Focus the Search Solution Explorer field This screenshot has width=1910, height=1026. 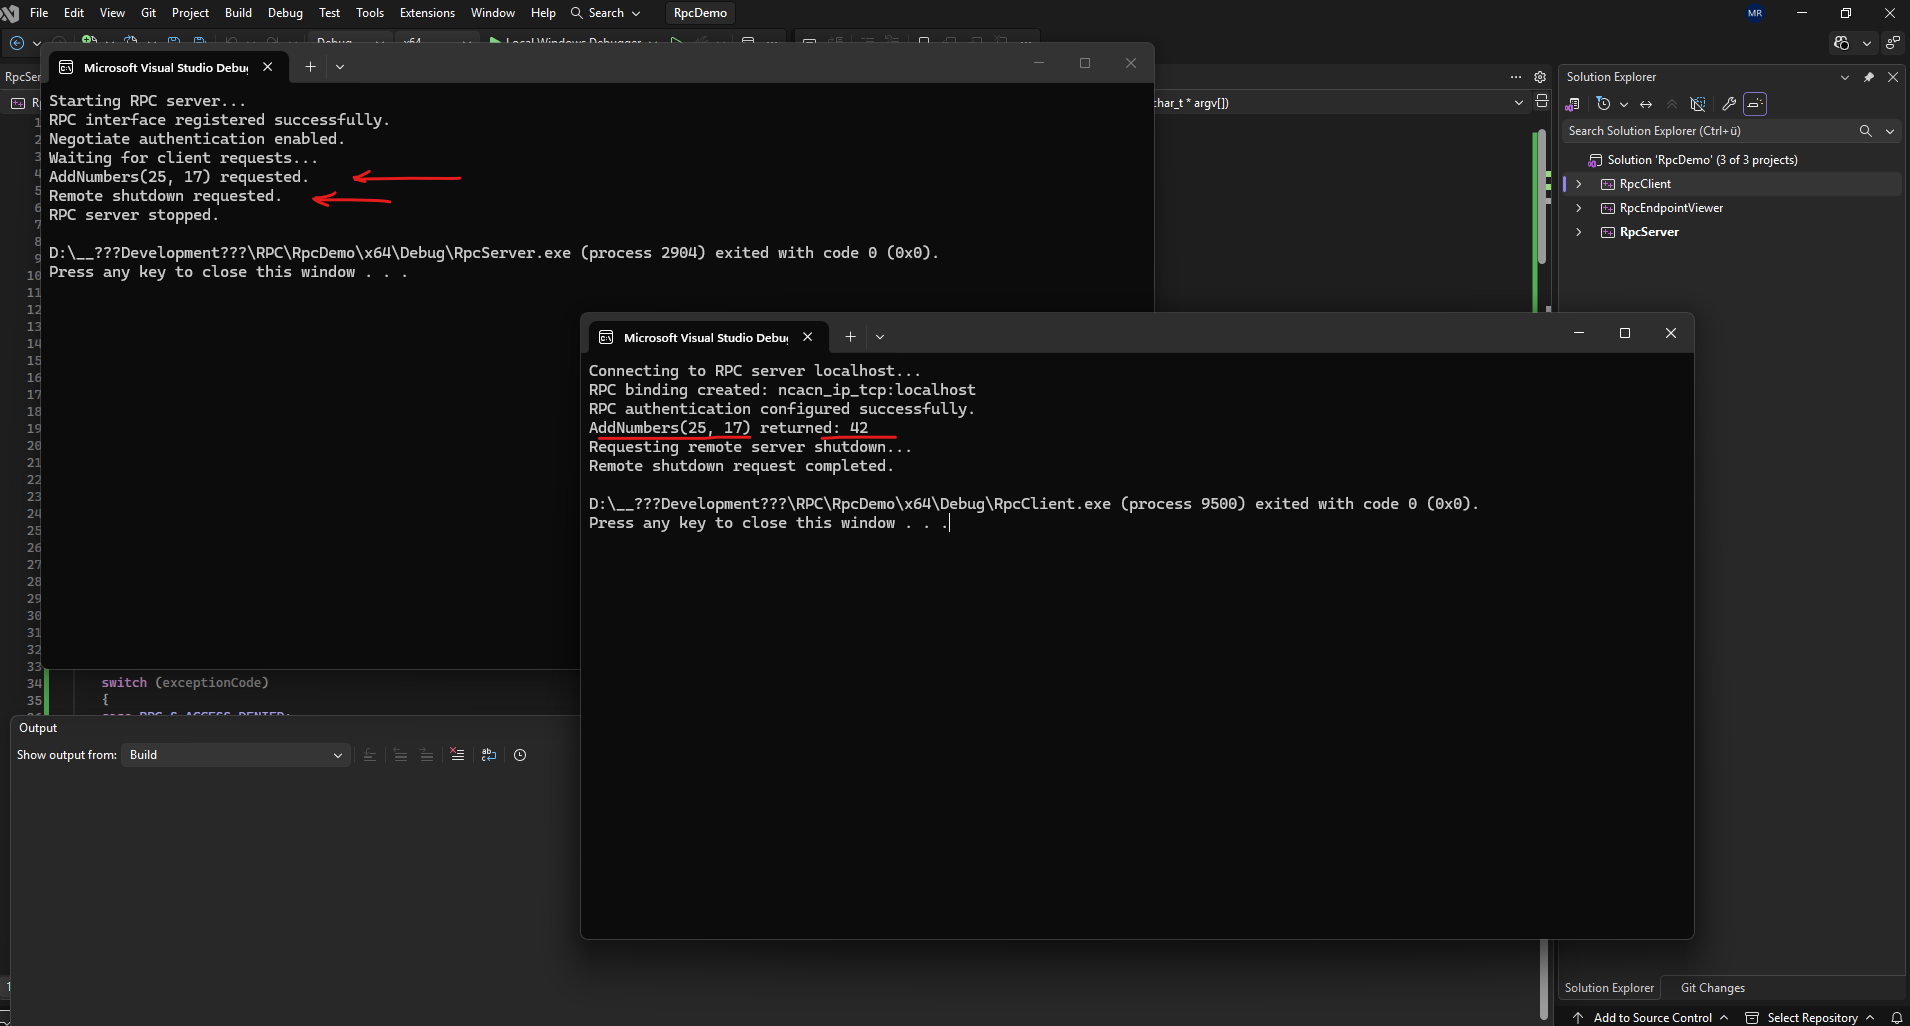click(1710, 131)
